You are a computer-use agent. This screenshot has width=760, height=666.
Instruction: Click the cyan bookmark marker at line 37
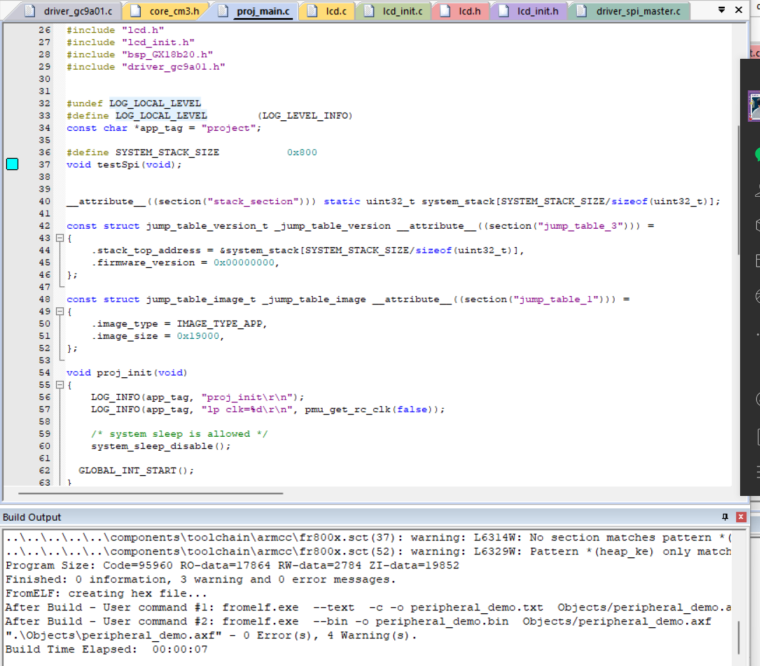(x=12, y=164)
